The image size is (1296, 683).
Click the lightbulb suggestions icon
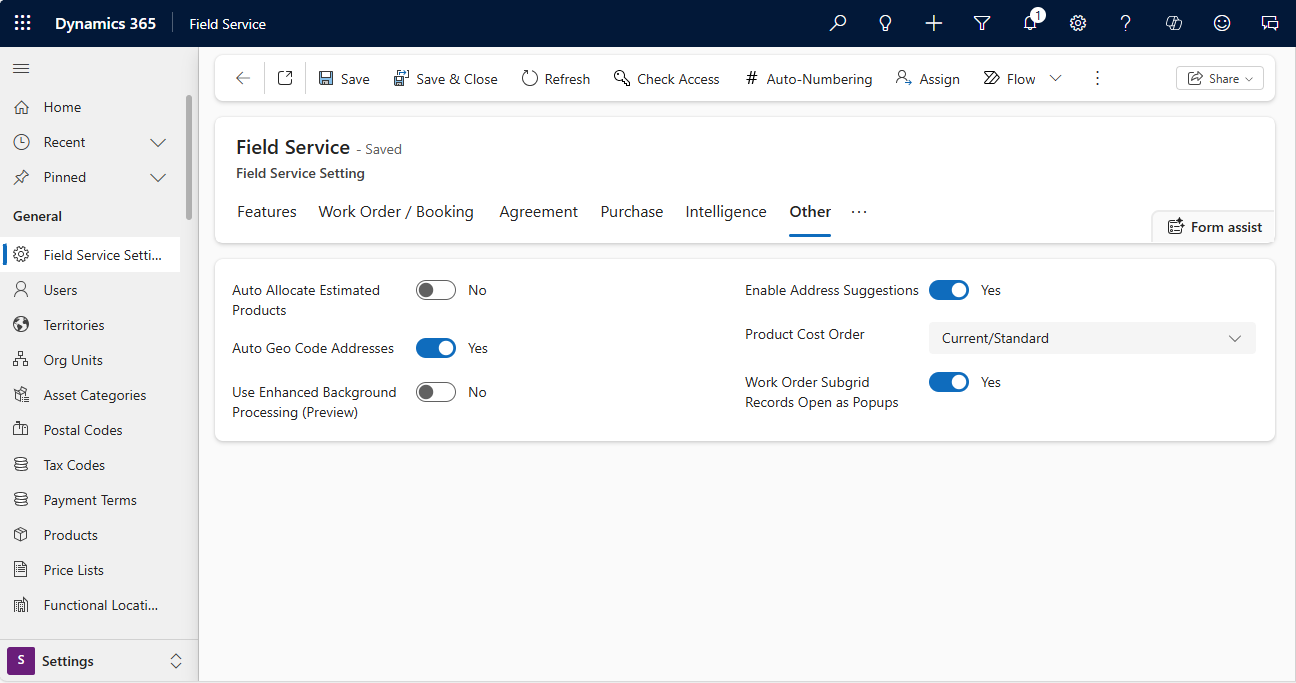[x=885, y=22]
